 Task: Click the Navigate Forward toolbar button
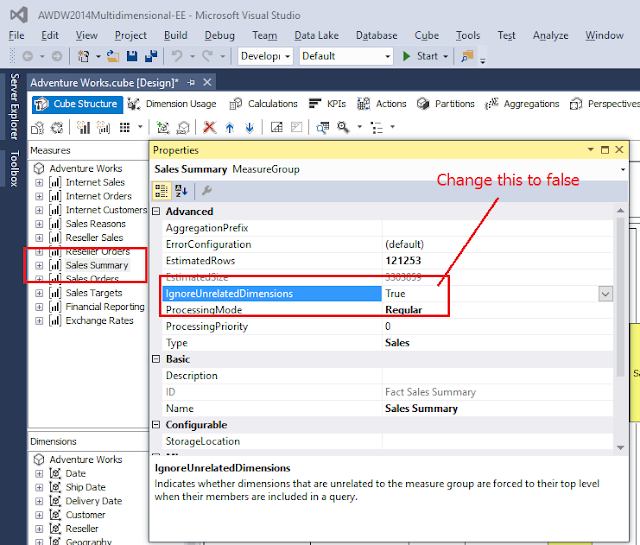(x=57, y=56)
